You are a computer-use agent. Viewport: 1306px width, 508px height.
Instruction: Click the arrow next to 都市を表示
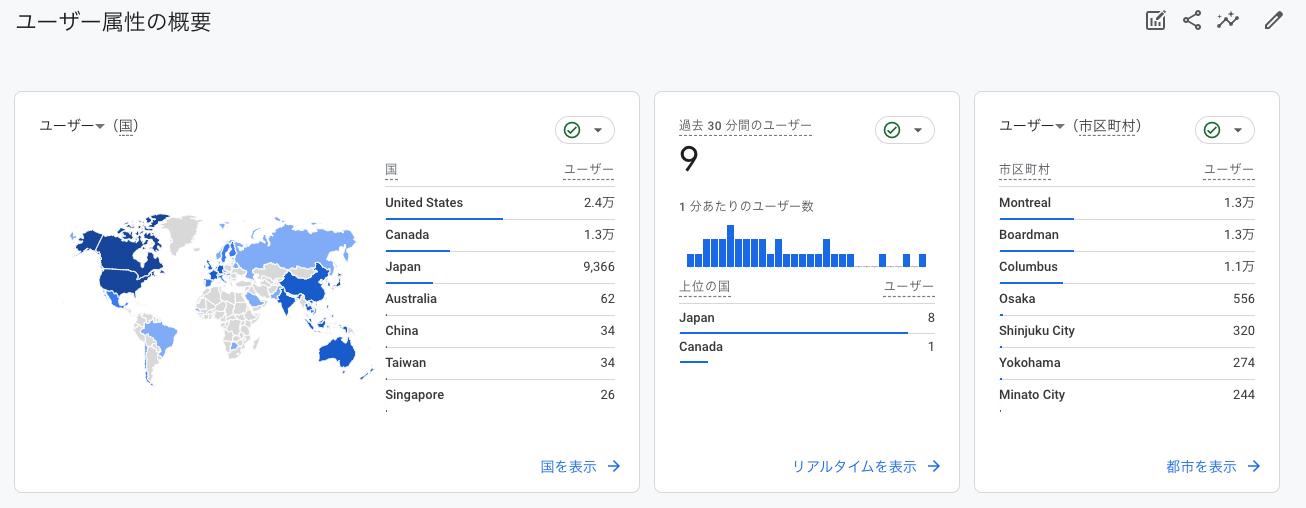pos(1254,466)
